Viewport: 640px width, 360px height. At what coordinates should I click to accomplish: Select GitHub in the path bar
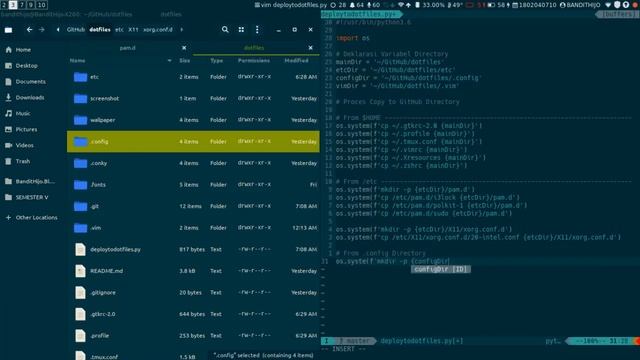[76, 30]
